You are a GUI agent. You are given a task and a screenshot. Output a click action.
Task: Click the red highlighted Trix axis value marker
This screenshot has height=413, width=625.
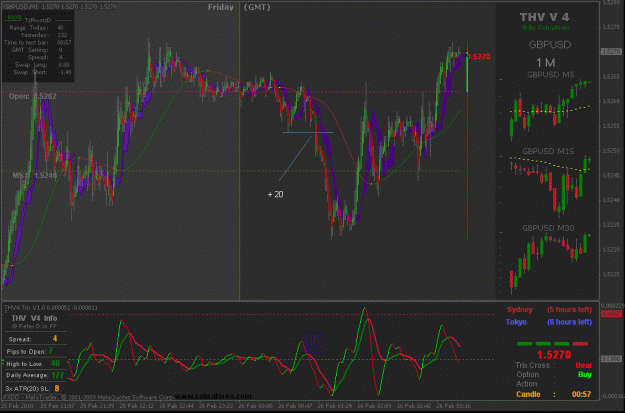click(x=611, y=315)
